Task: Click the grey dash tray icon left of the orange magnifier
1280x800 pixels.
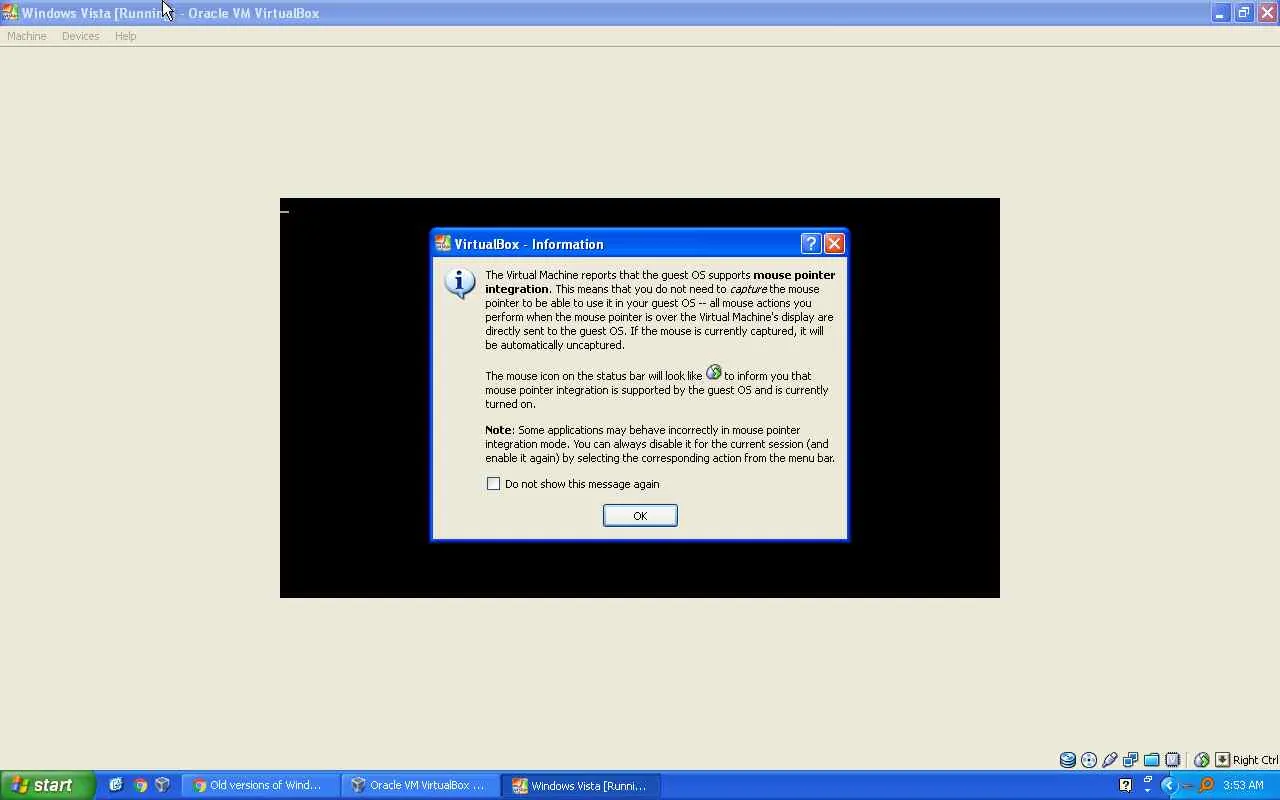Action: pyautogui.click(x=1187, y=786)
